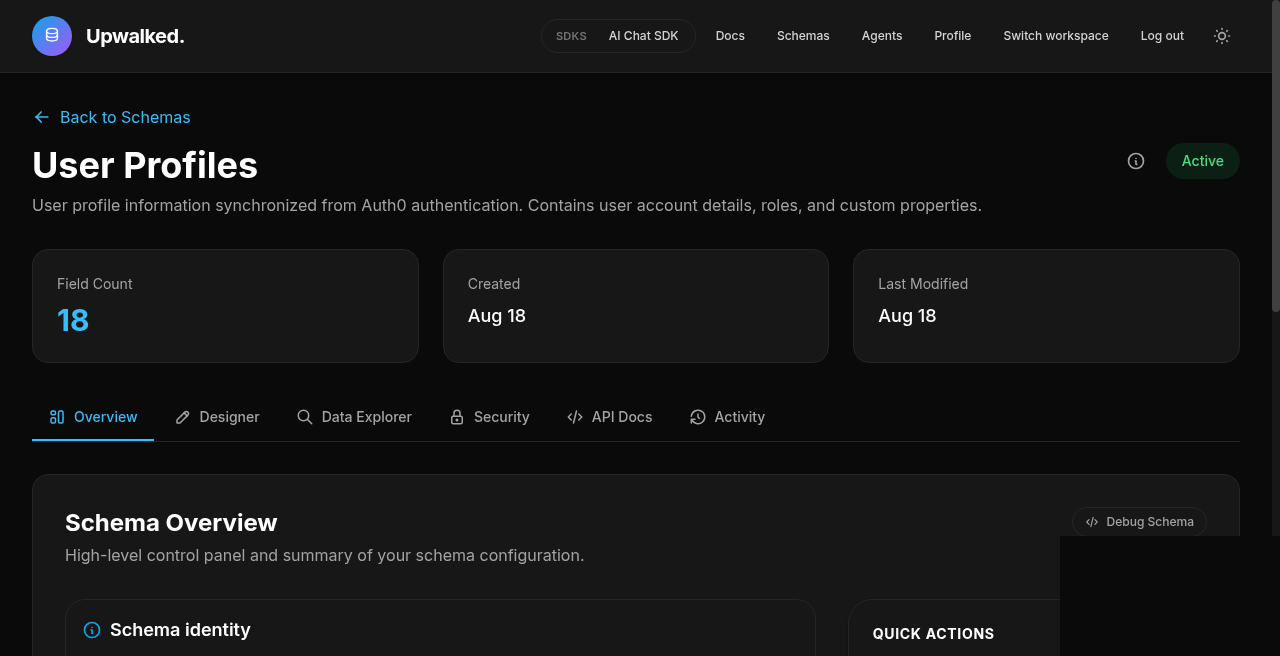This screenshot has height=656, width=1280.
Task: Navigate to Schemas in top navigation
Action: (803, 36)
